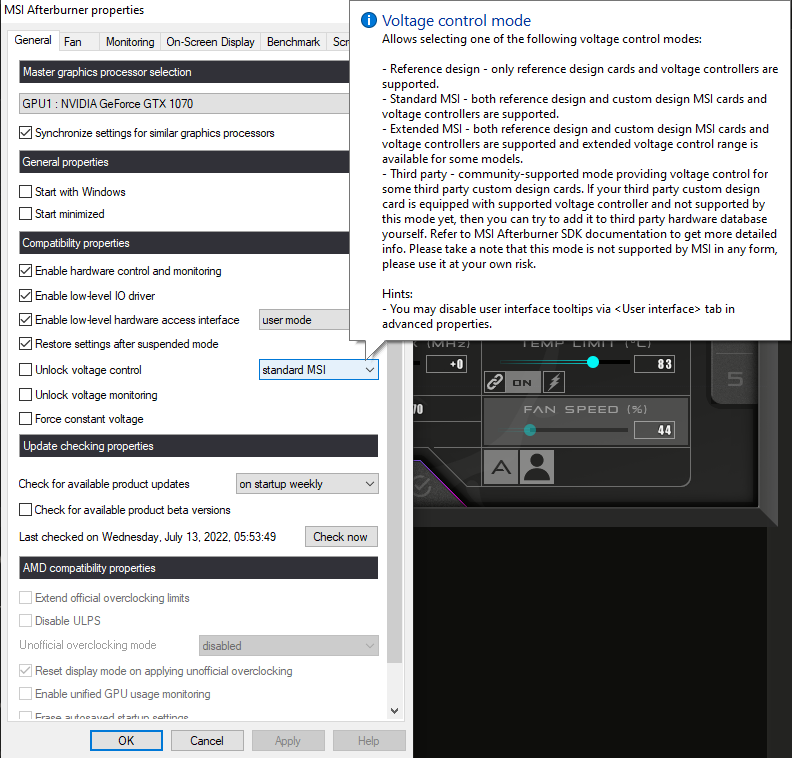Click Reset display mode on applying unofficial overclocking

pos(25,671)
